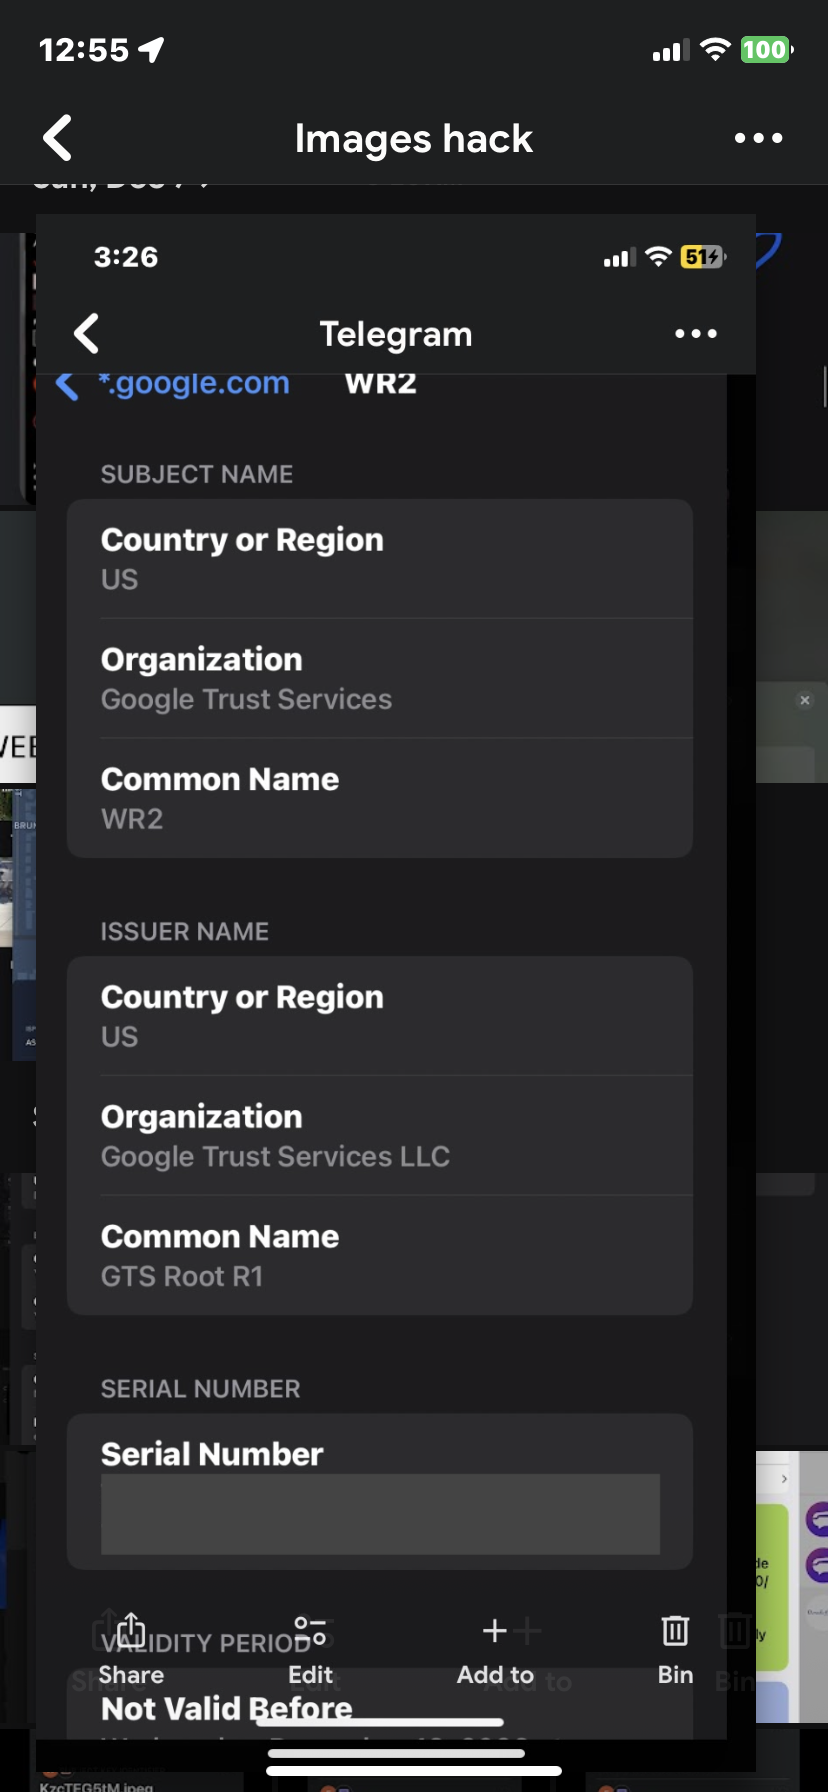The image size is (828, 1792).
Task: Tap Wi-Fi icon beside 51 battery
Action: click(x=658, y=257)
